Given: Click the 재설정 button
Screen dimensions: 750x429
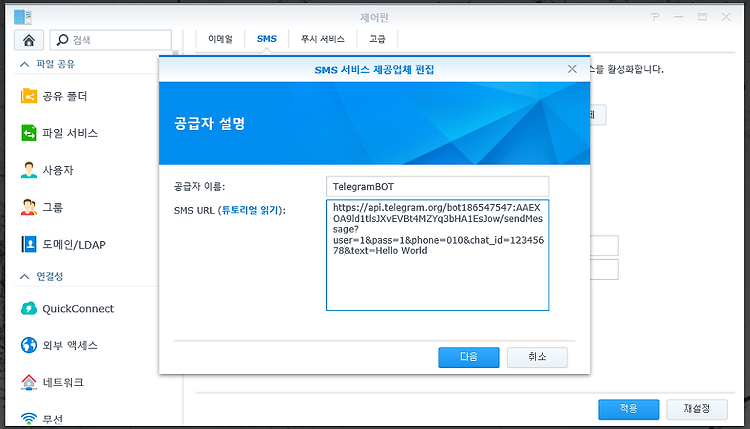Looking at the screenshot, I should [697, 409].
